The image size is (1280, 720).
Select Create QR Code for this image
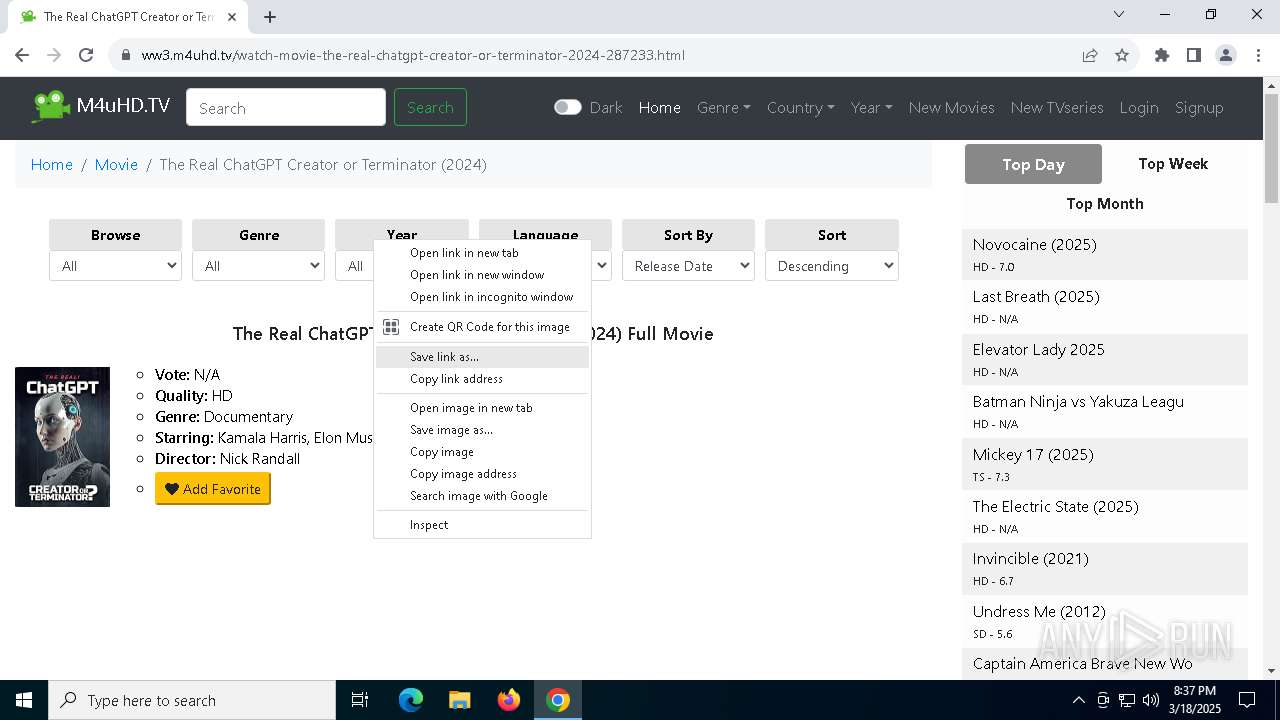tap(482, 327)
